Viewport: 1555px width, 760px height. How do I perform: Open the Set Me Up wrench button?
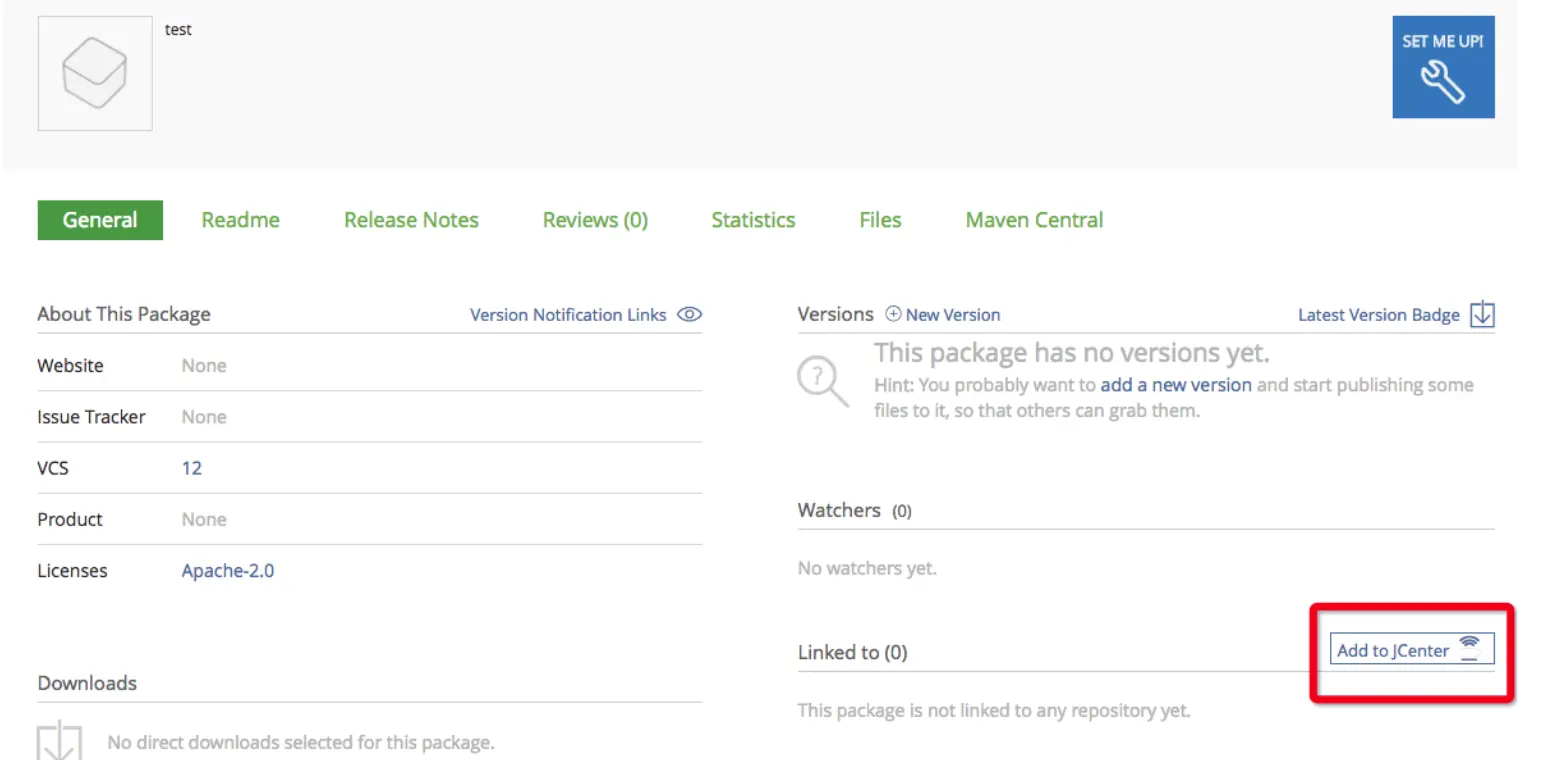(1443, 67)
